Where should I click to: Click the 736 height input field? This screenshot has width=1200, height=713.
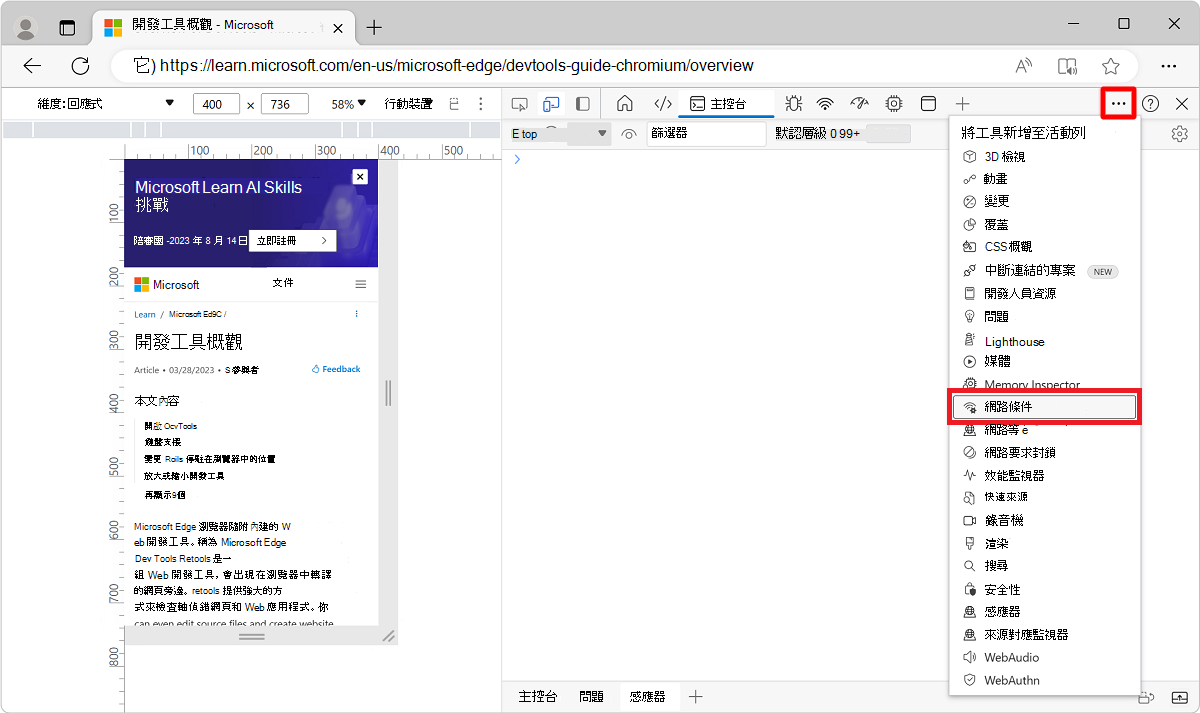click(286, 103)
